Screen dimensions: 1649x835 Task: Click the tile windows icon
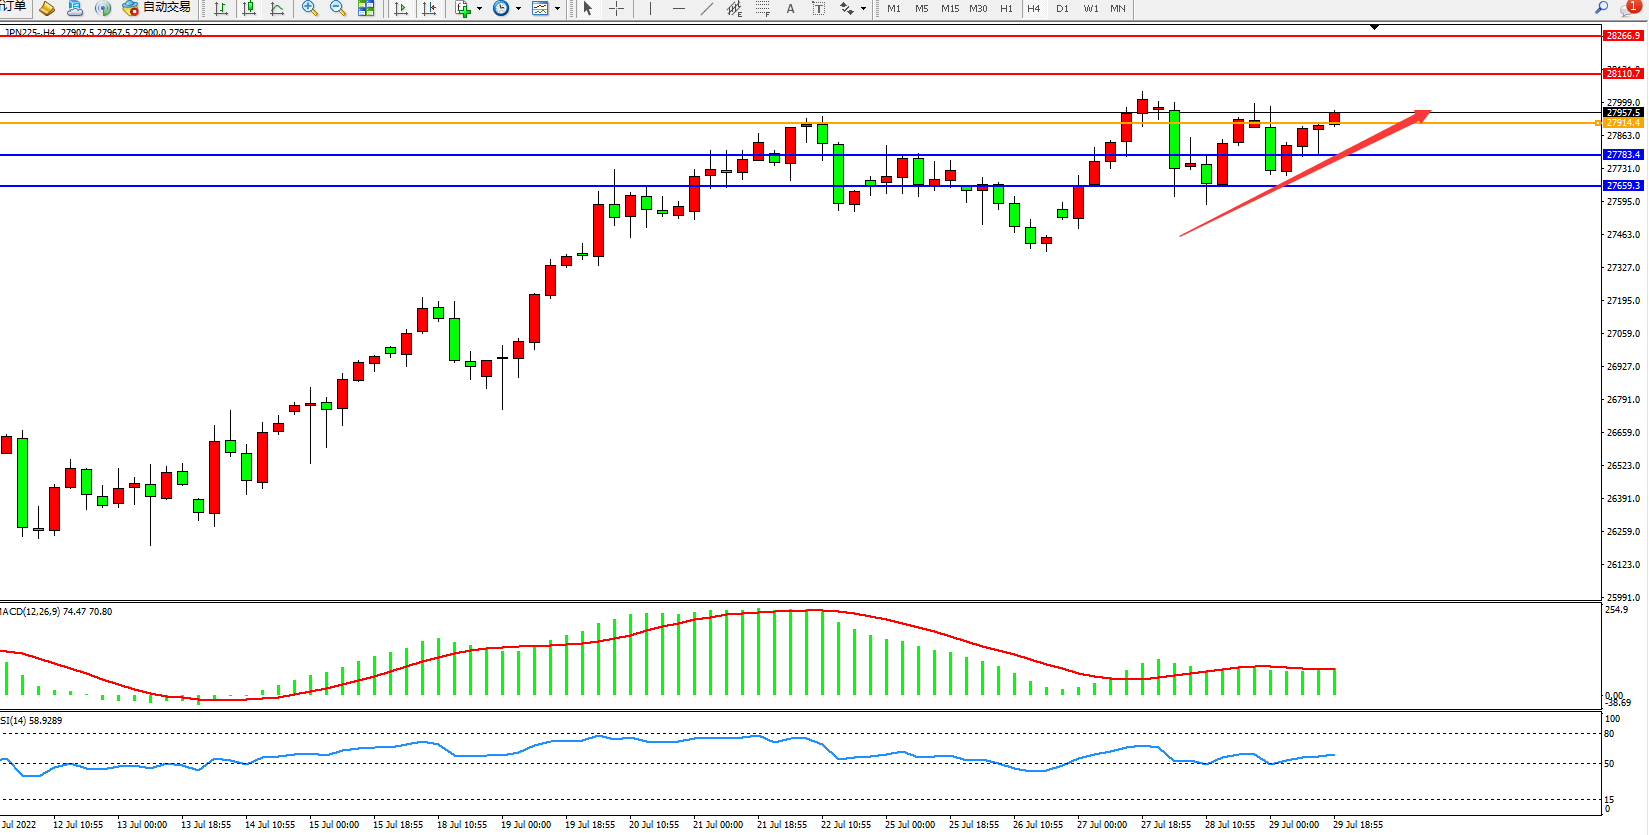(366, 9)
